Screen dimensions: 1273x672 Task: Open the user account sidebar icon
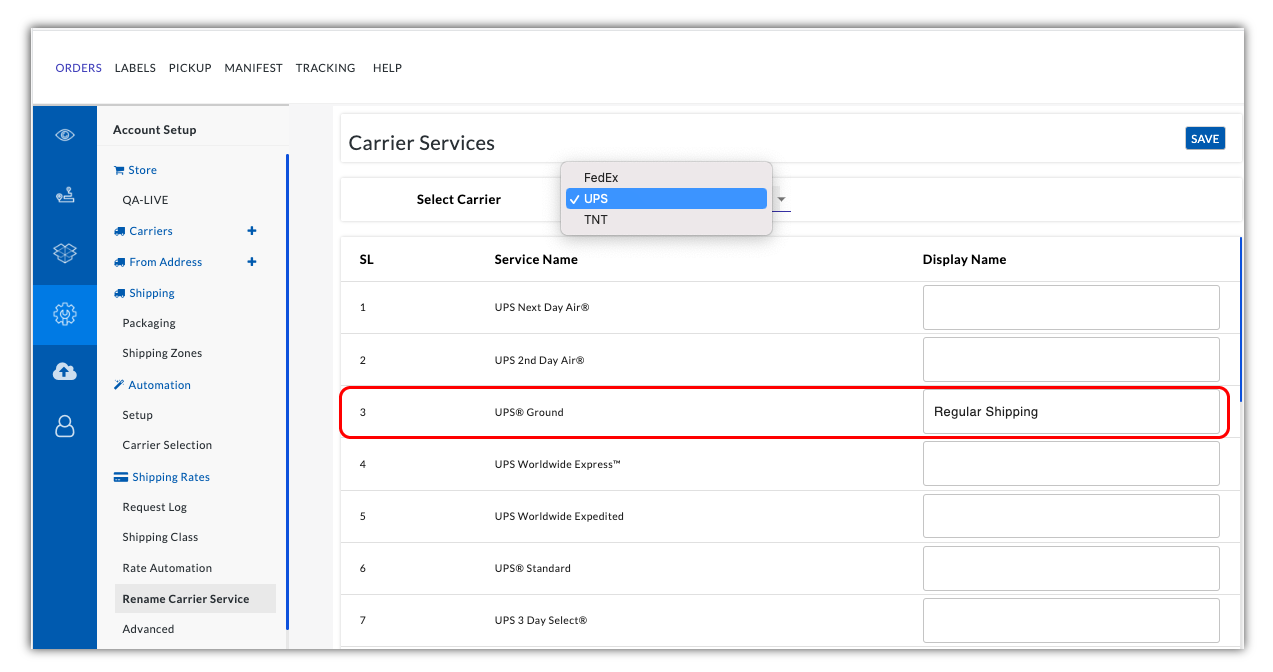(x=65, y=427)
